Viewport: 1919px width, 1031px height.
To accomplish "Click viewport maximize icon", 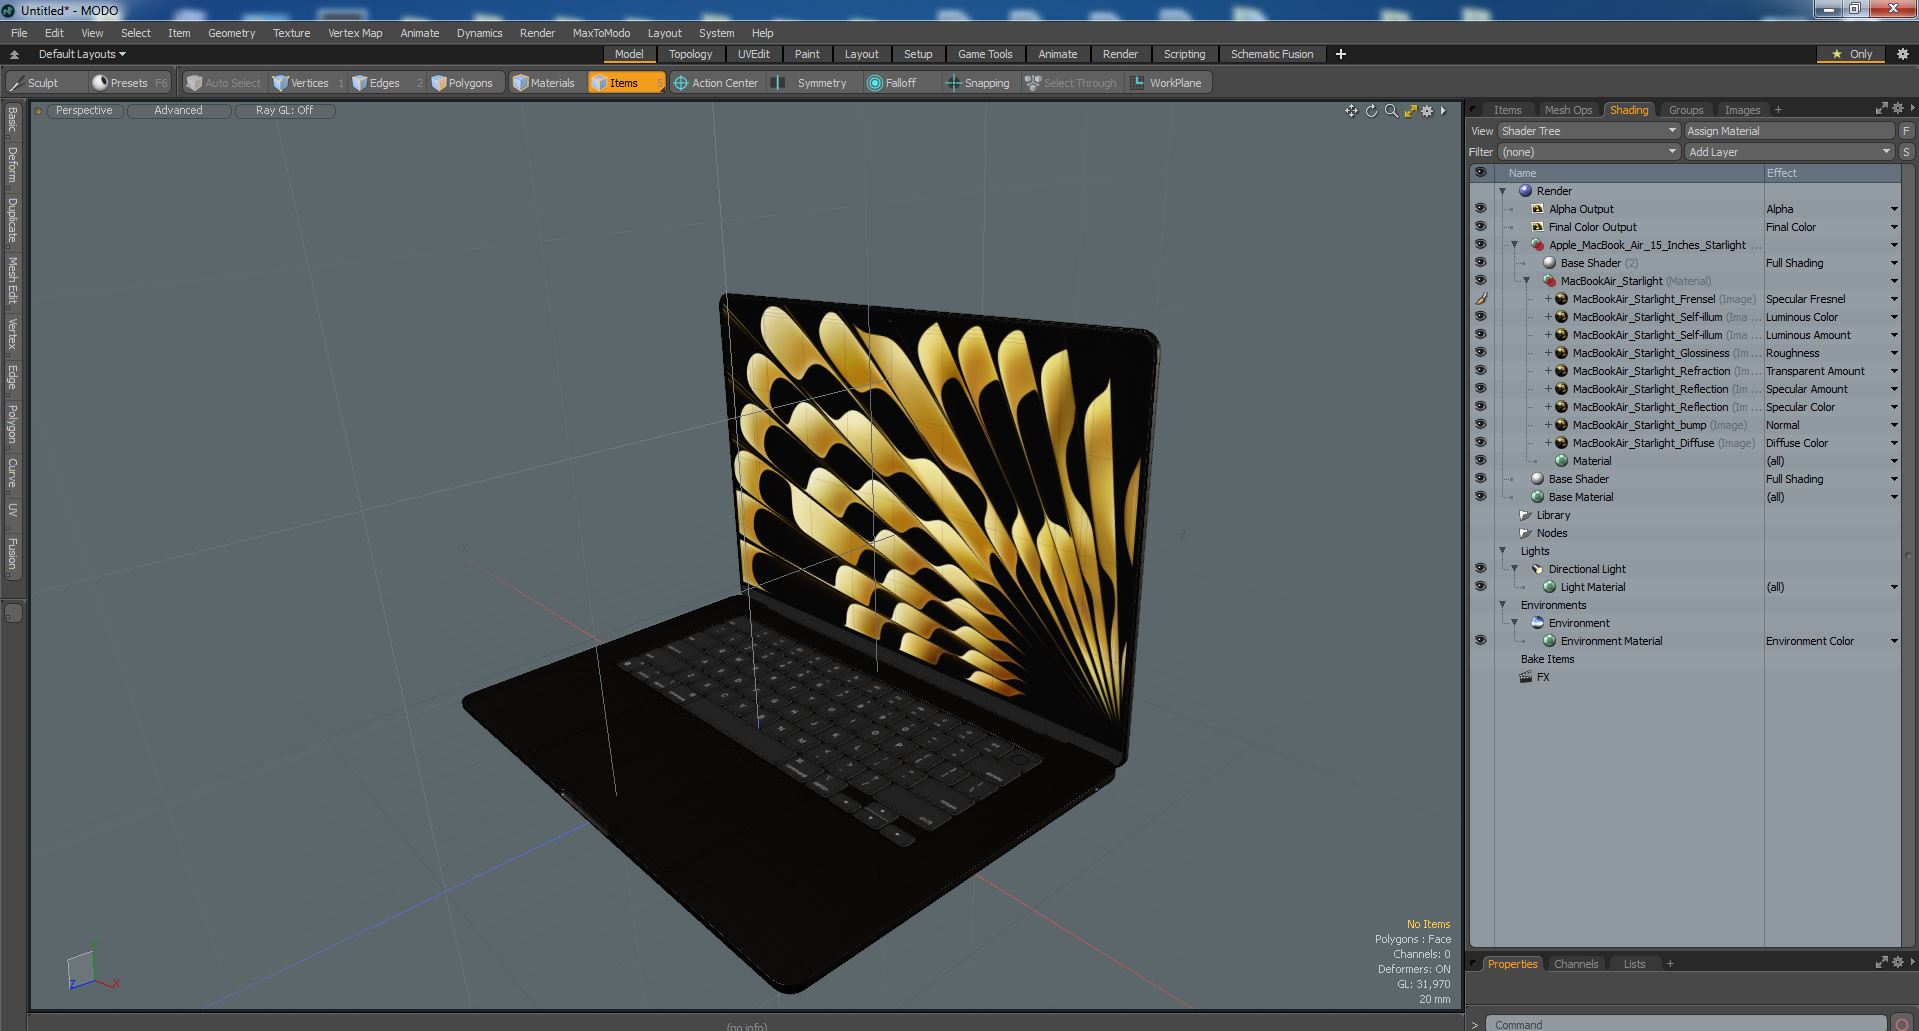I will (x=1410, y=111).
